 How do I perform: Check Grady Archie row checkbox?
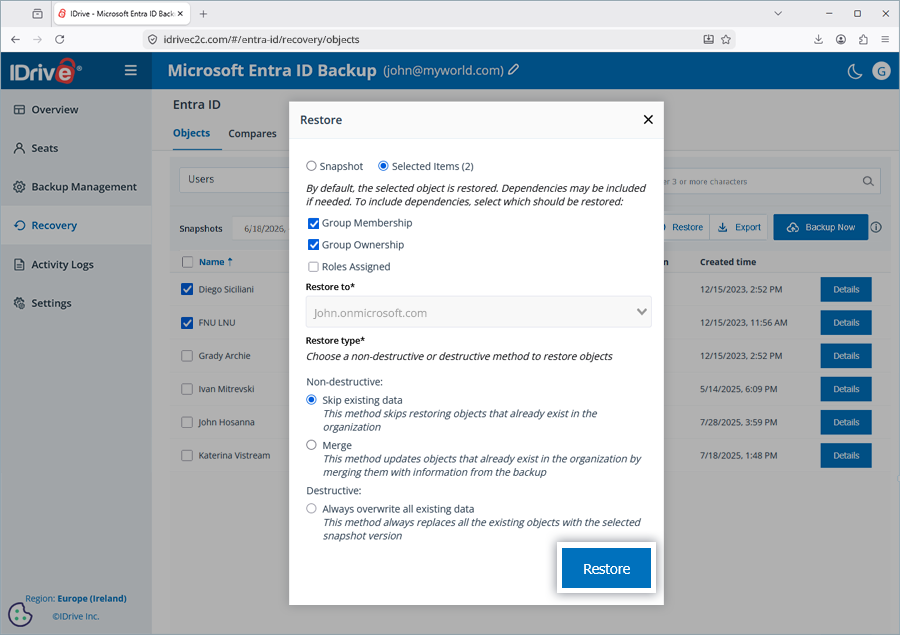tap(187, 356)
